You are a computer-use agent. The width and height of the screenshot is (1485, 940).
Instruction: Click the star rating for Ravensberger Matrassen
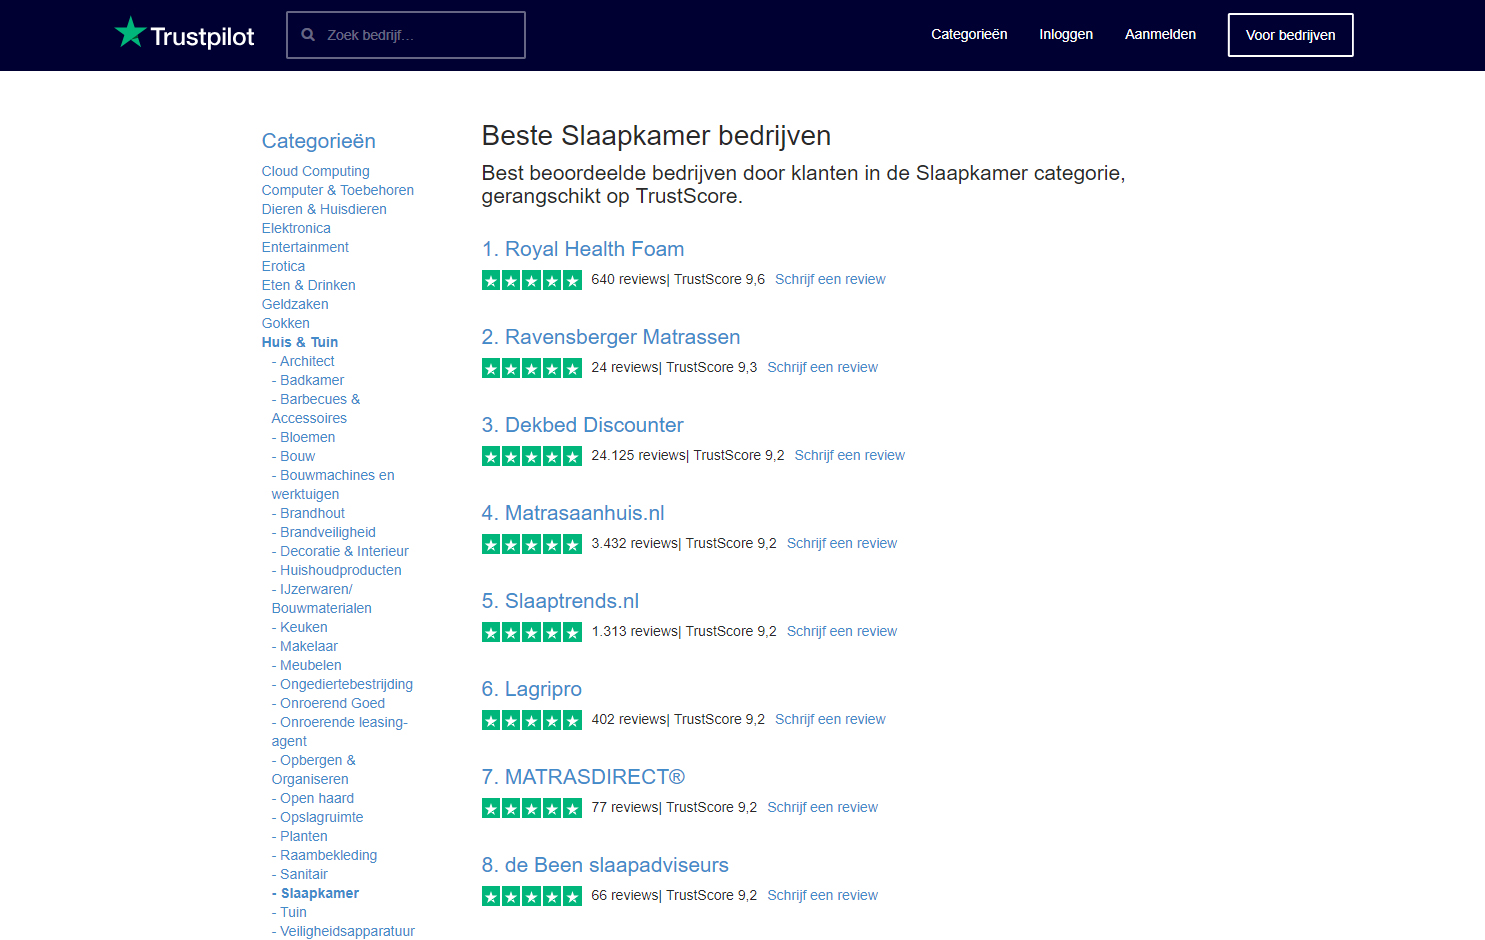coord(532,368)
